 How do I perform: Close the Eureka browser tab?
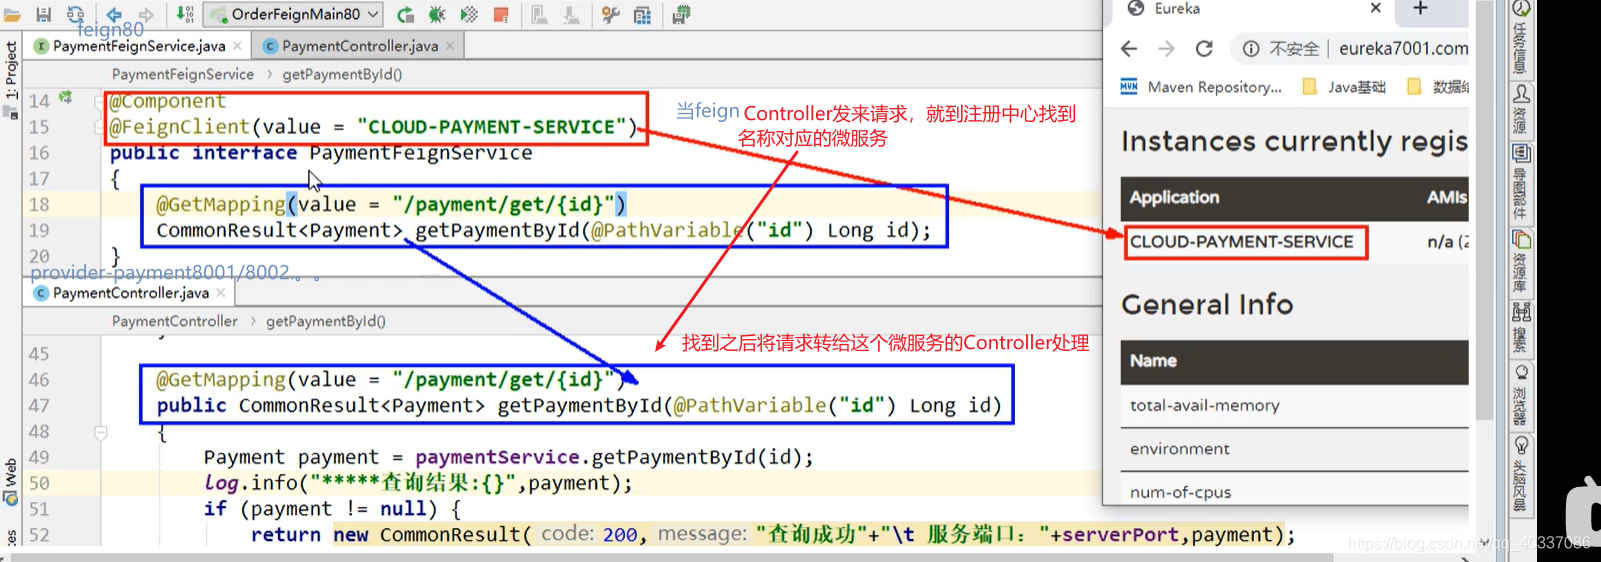1376,8
